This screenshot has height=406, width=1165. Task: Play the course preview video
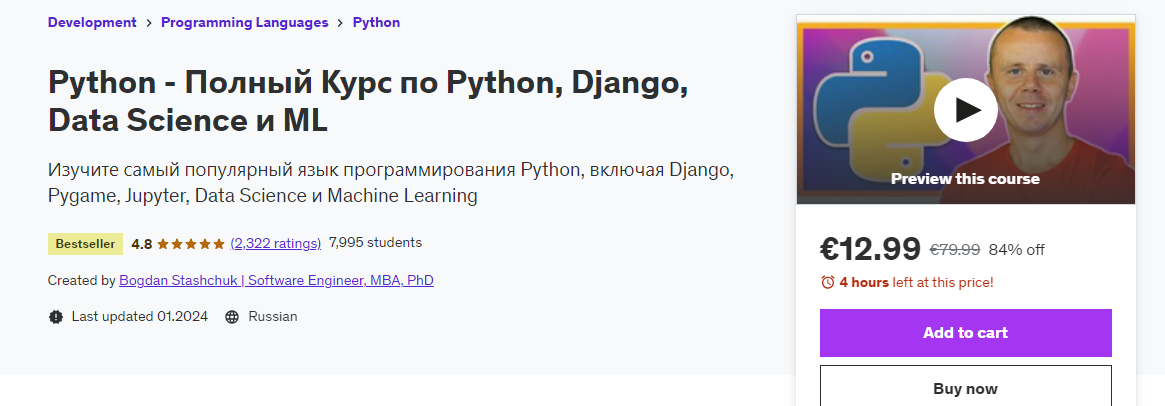[965, 109]
